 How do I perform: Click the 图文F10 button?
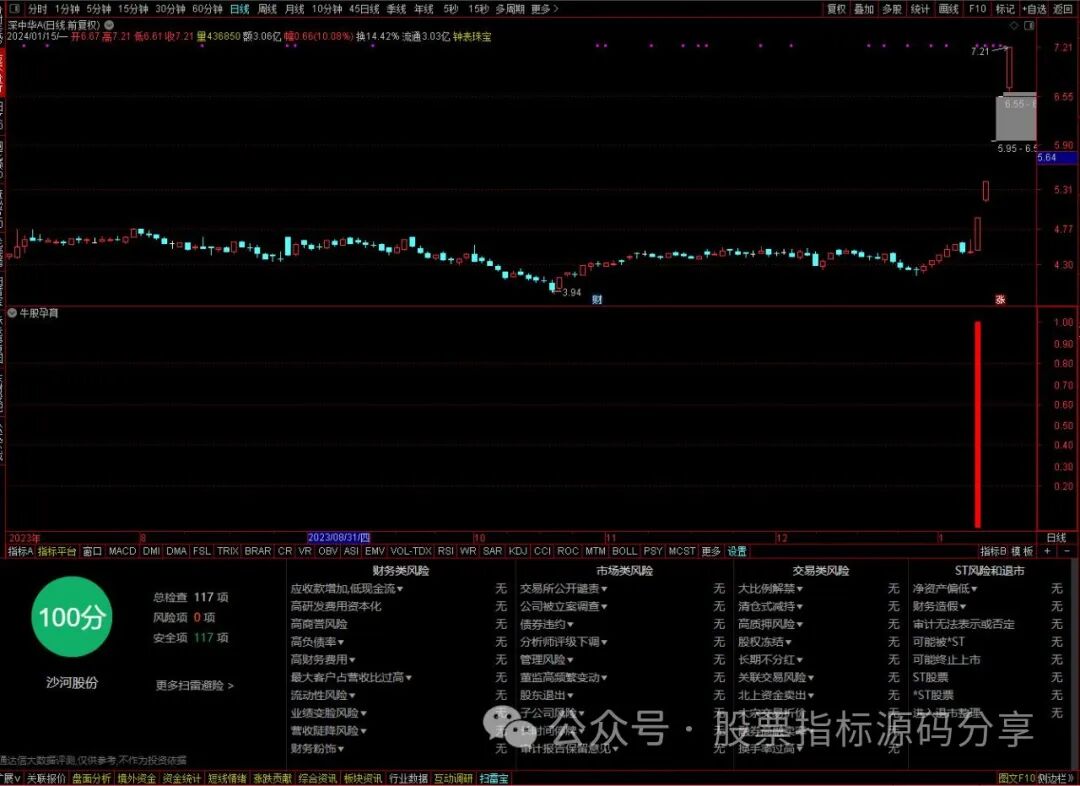tap(1017, 778)
